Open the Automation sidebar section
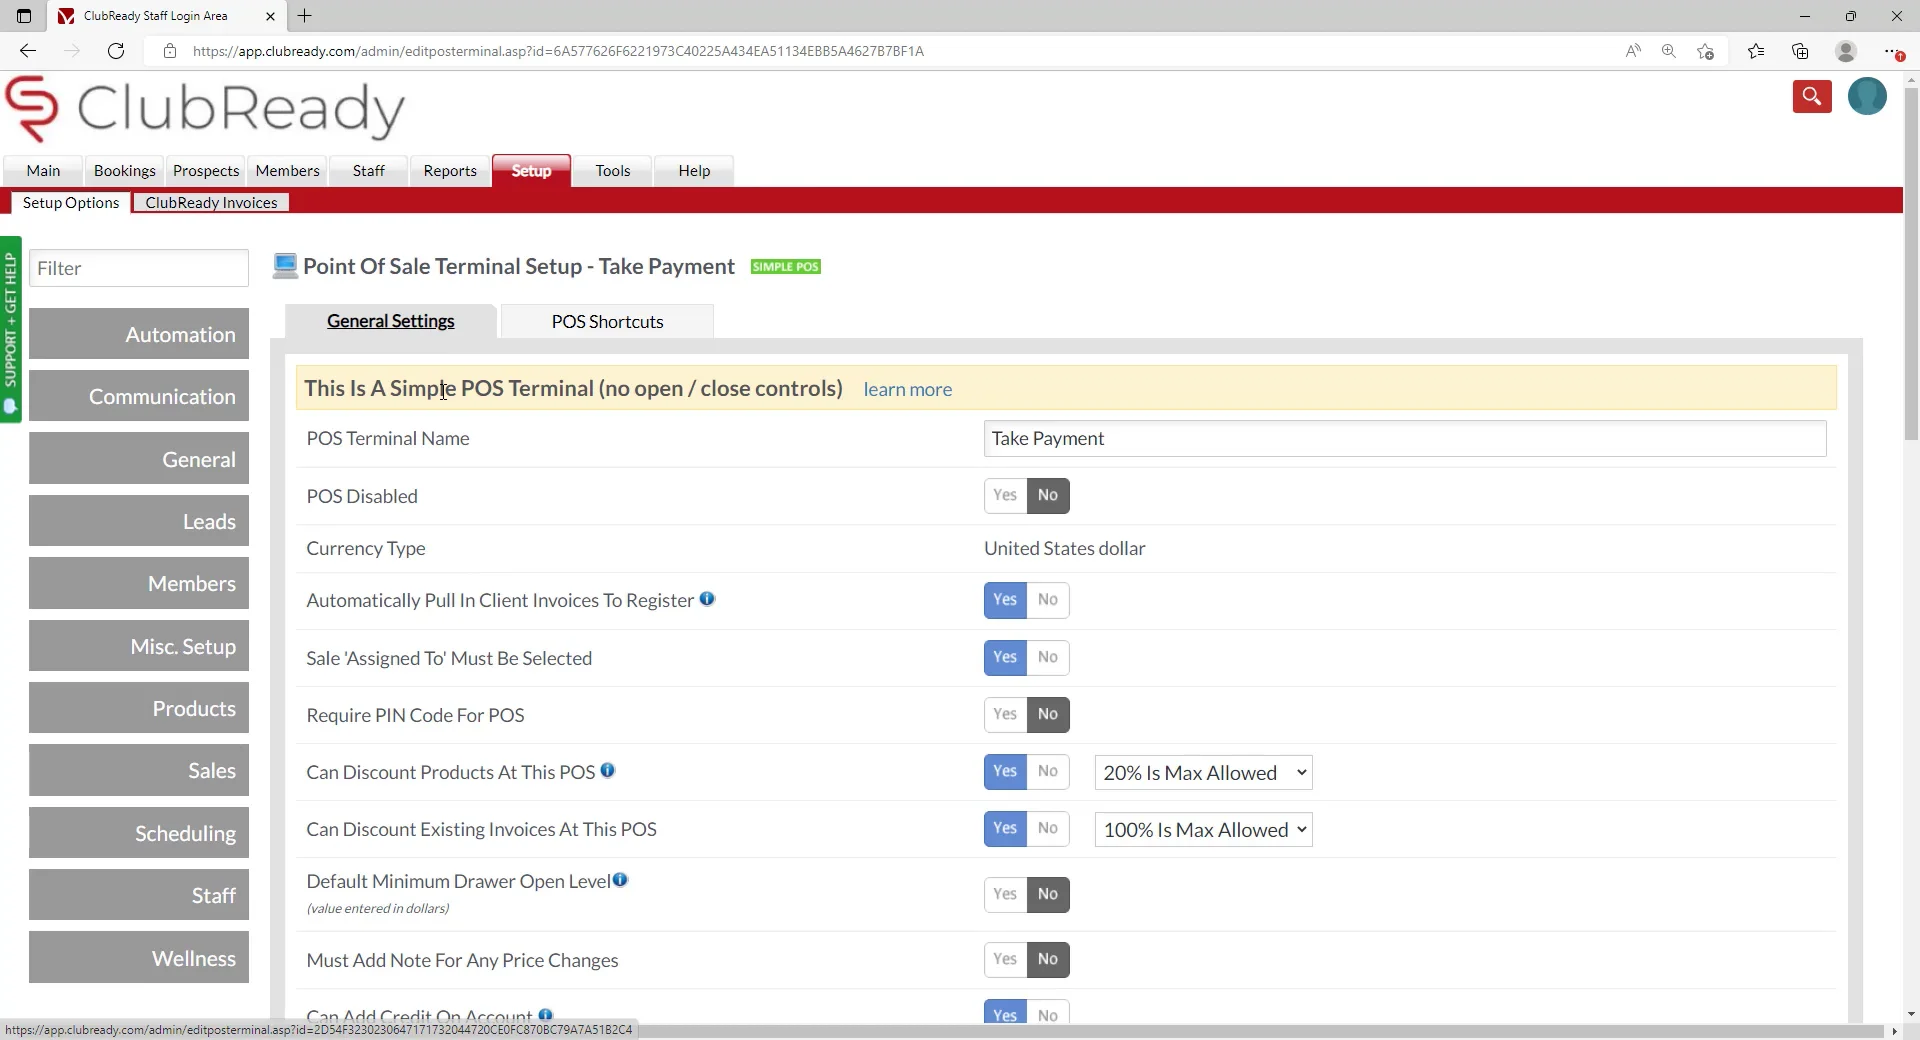1920x1040 pixels. (x=139, y=334)
